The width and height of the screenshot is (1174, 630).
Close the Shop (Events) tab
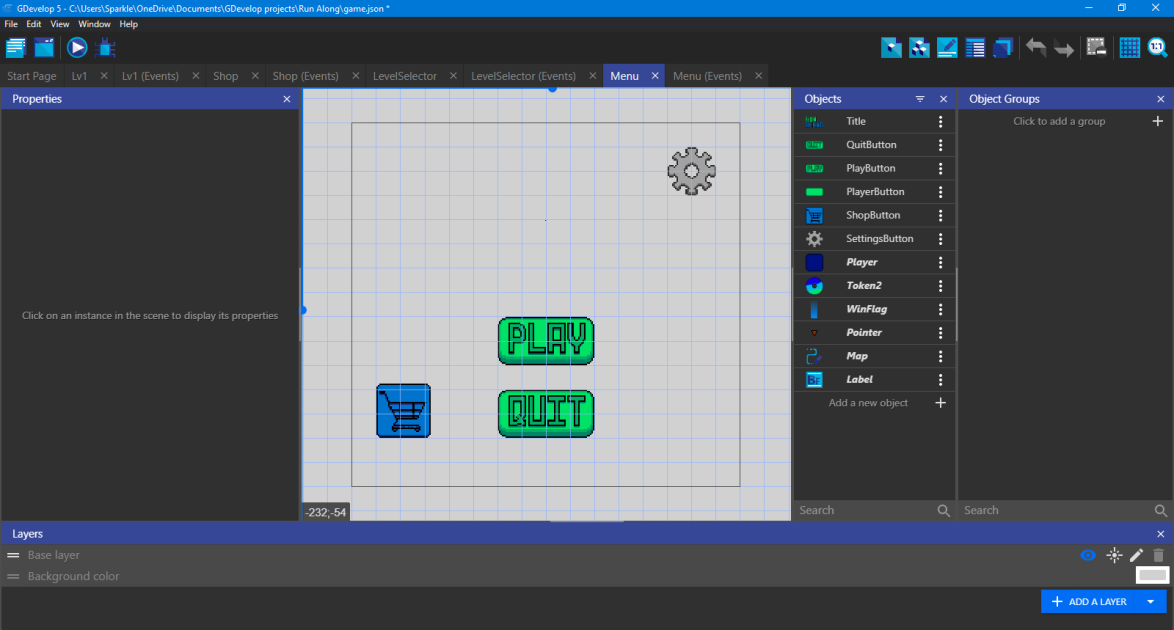(356, 76)
